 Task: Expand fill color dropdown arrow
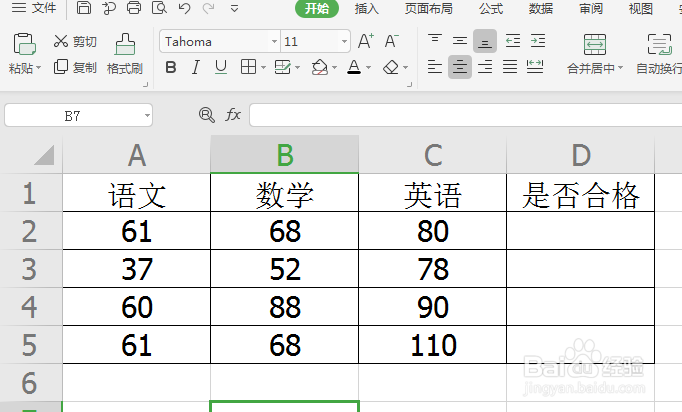tap(334, 67)
